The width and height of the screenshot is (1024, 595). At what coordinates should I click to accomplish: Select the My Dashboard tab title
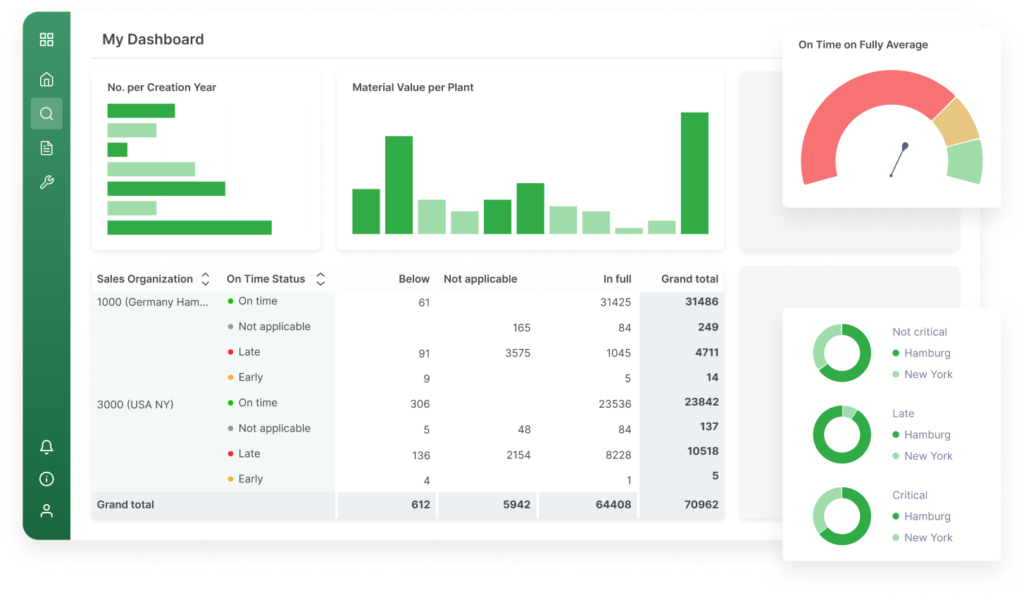[152, 39]
